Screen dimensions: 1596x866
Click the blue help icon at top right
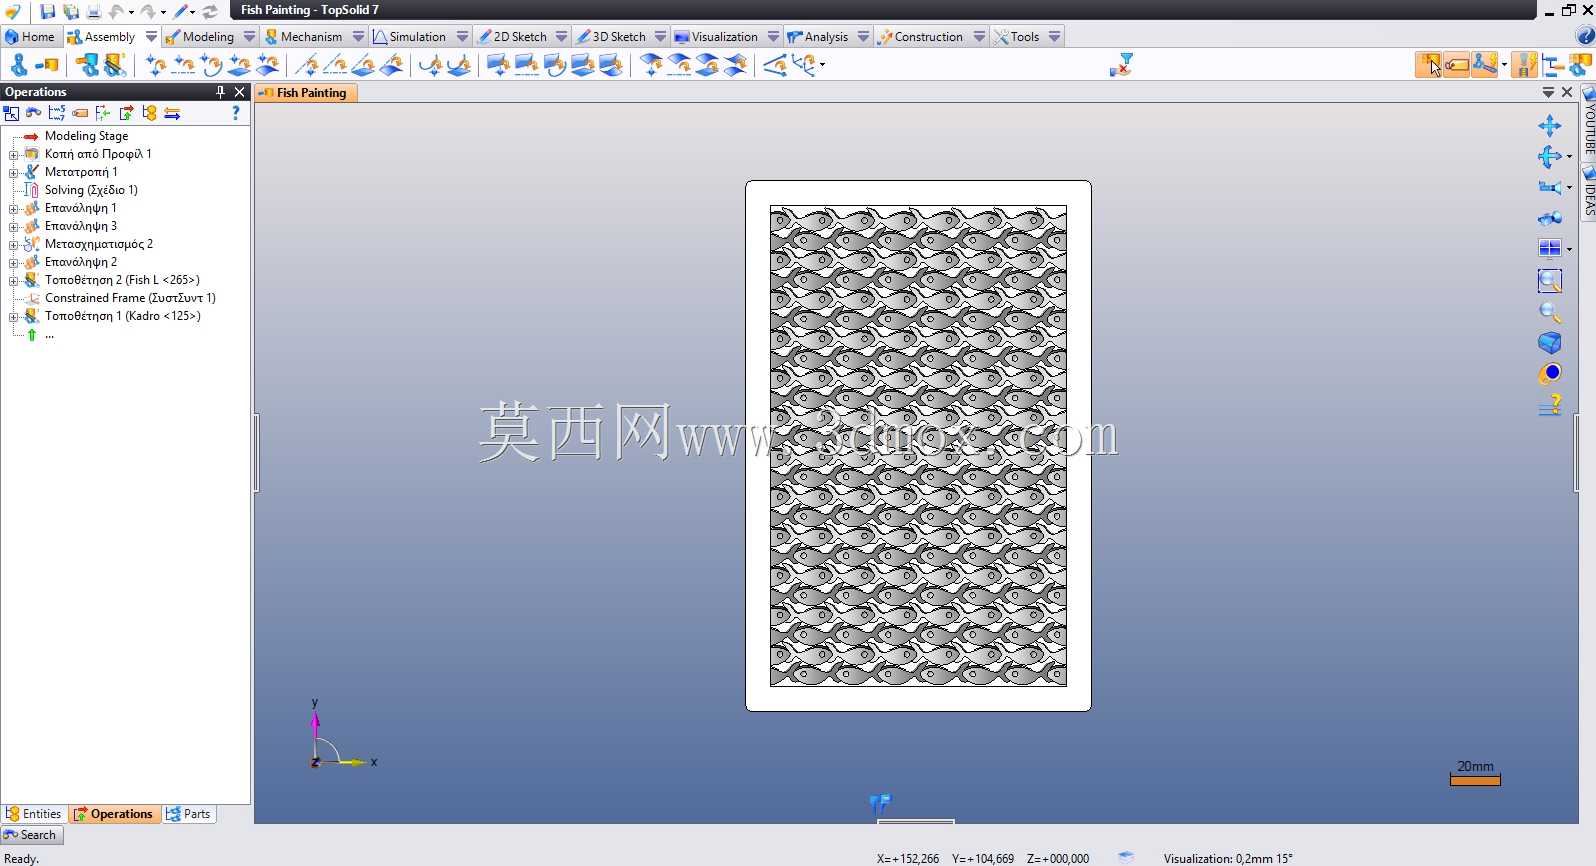[1585, 37]
